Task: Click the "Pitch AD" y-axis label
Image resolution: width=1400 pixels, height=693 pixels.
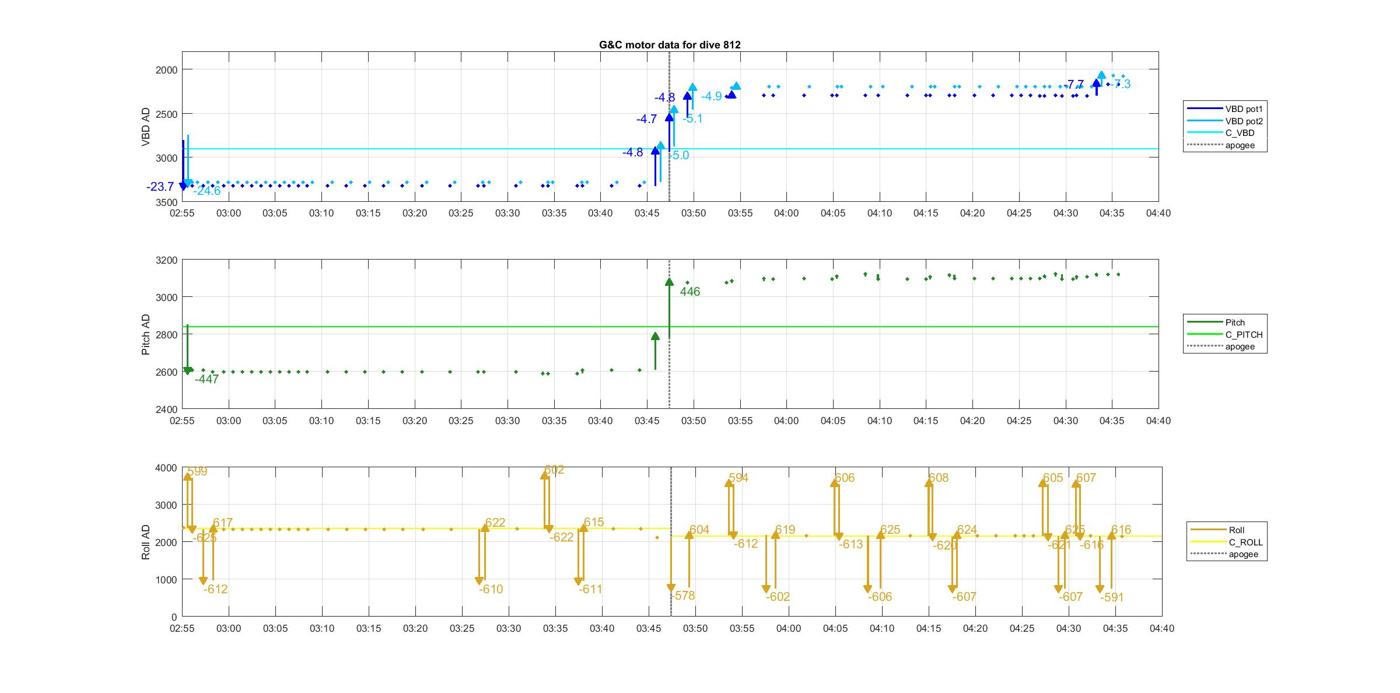Action: pyautogui.click(x=146, y=335)
